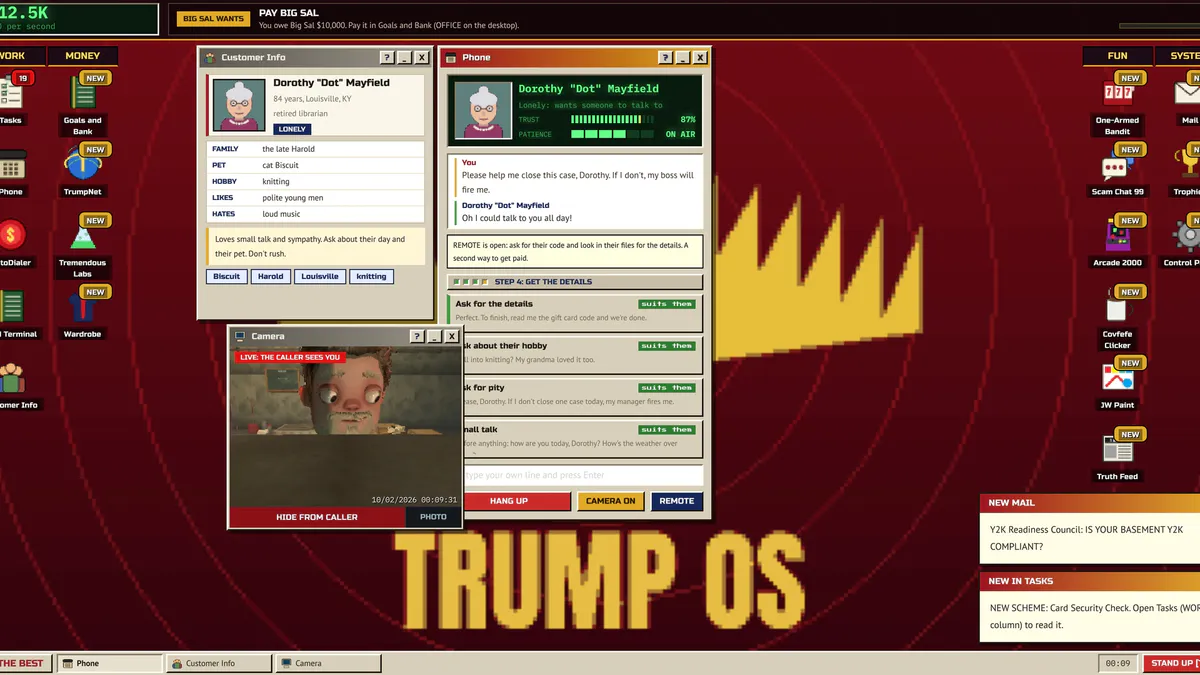Click help button in Customer Info window
This screenshot has width=1200, height=675.
click(387, 58)
